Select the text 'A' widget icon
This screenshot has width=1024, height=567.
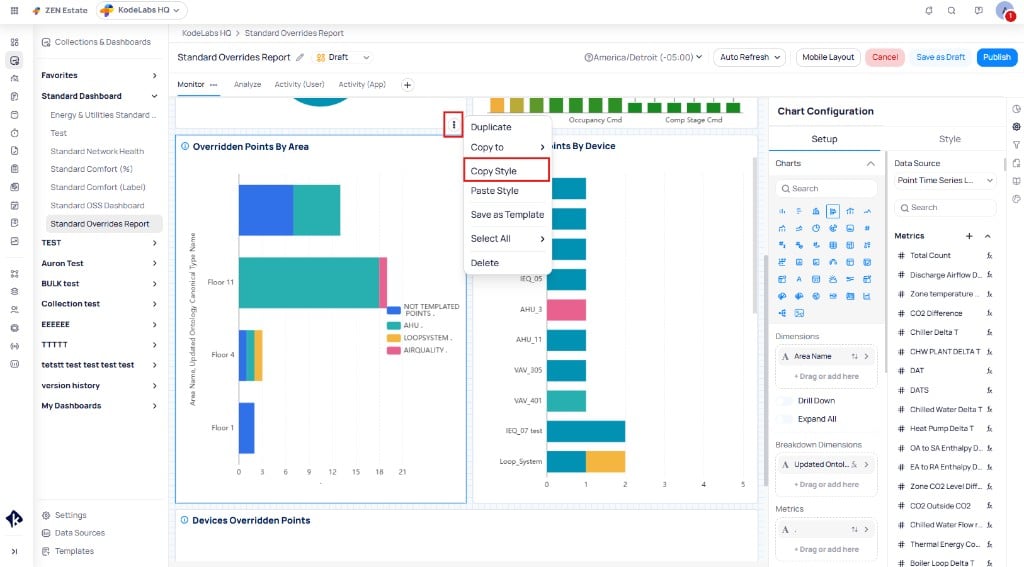tap(799, 279)
